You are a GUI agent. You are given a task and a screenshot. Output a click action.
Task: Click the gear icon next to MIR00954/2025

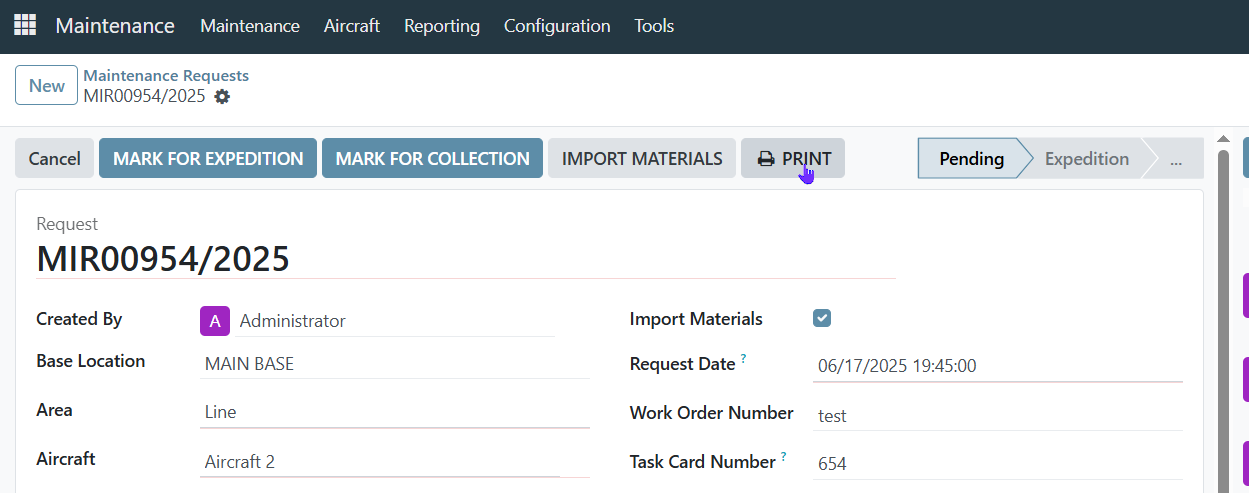(222, 97)
